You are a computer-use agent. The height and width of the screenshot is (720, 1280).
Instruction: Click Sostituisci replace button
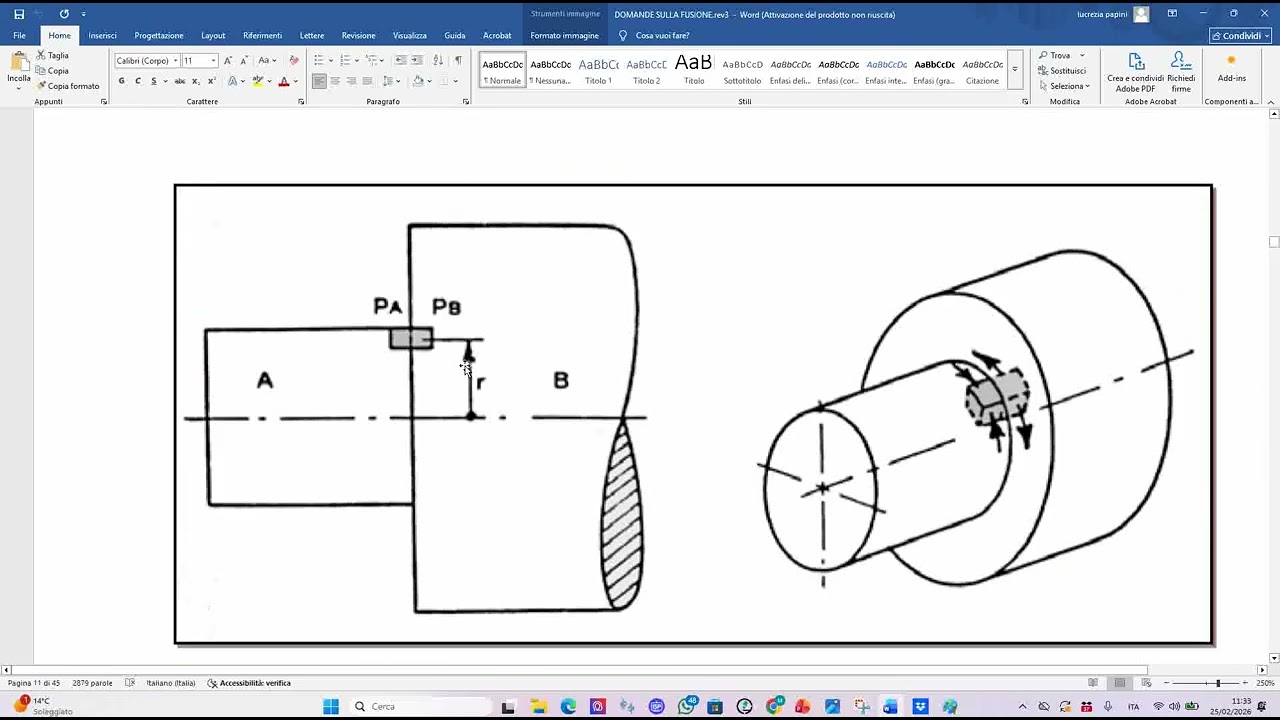tap(1062, 71)
